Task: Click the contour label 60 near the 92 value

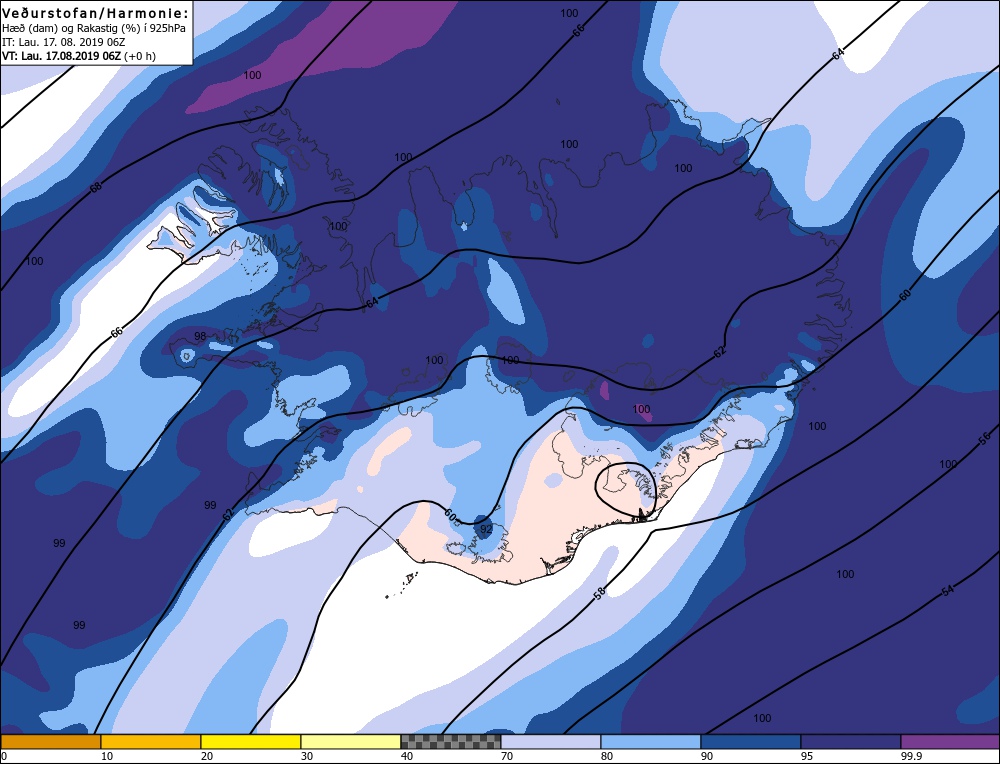Action: 450,515
